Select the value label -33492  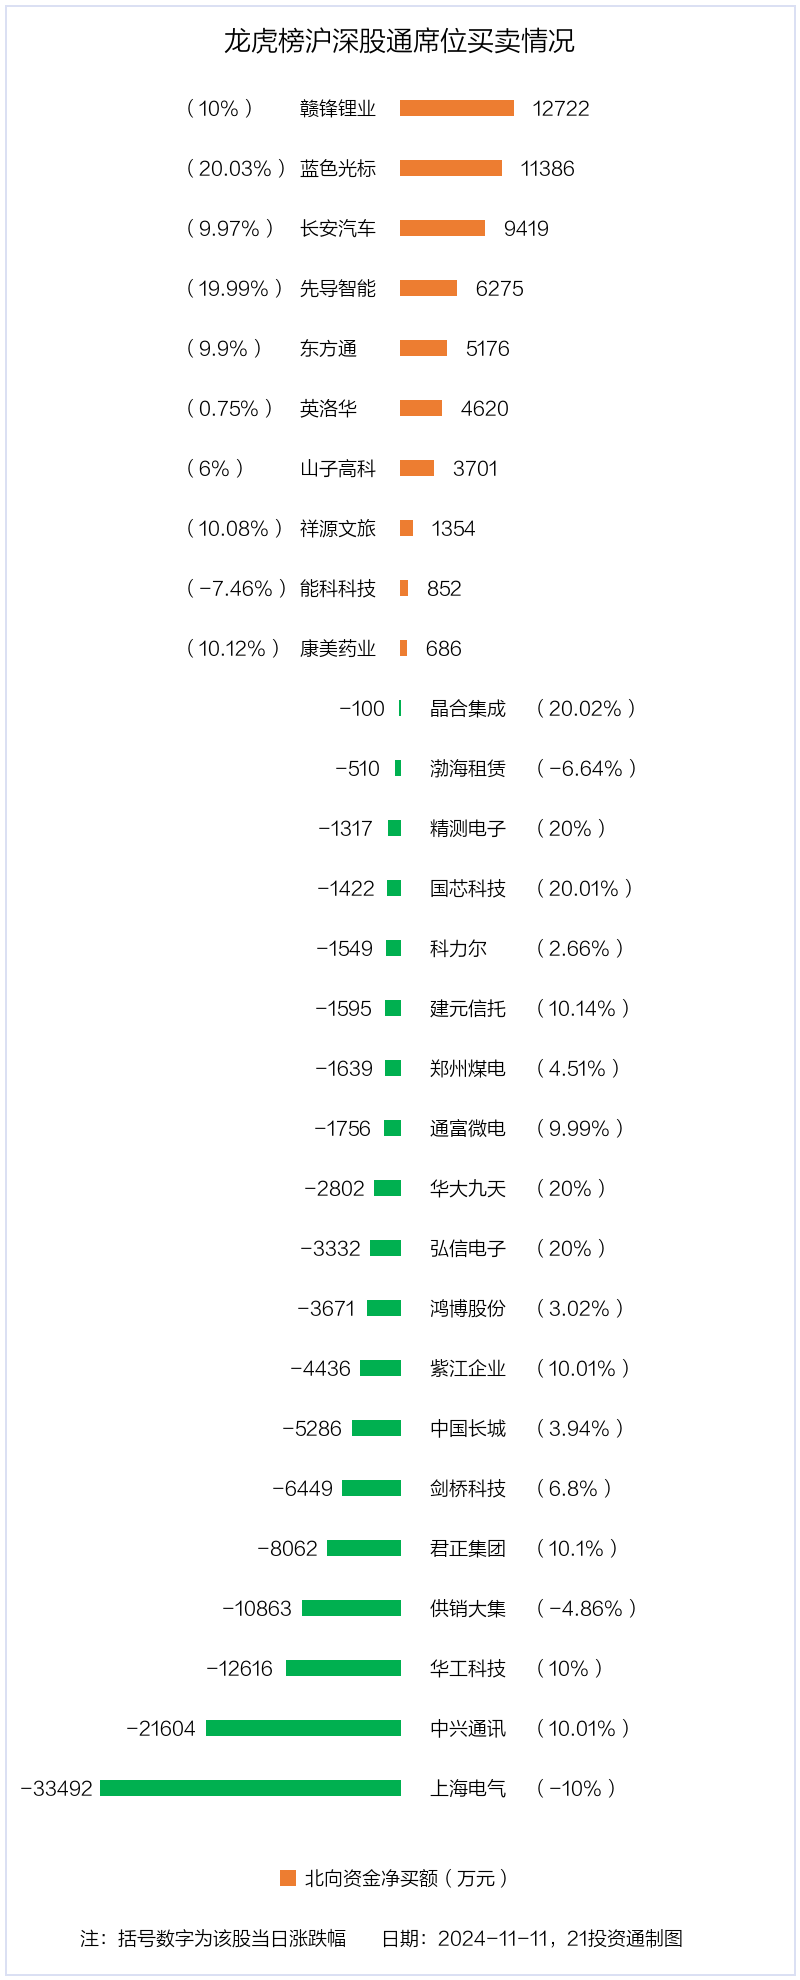[x=57, y=1788]
